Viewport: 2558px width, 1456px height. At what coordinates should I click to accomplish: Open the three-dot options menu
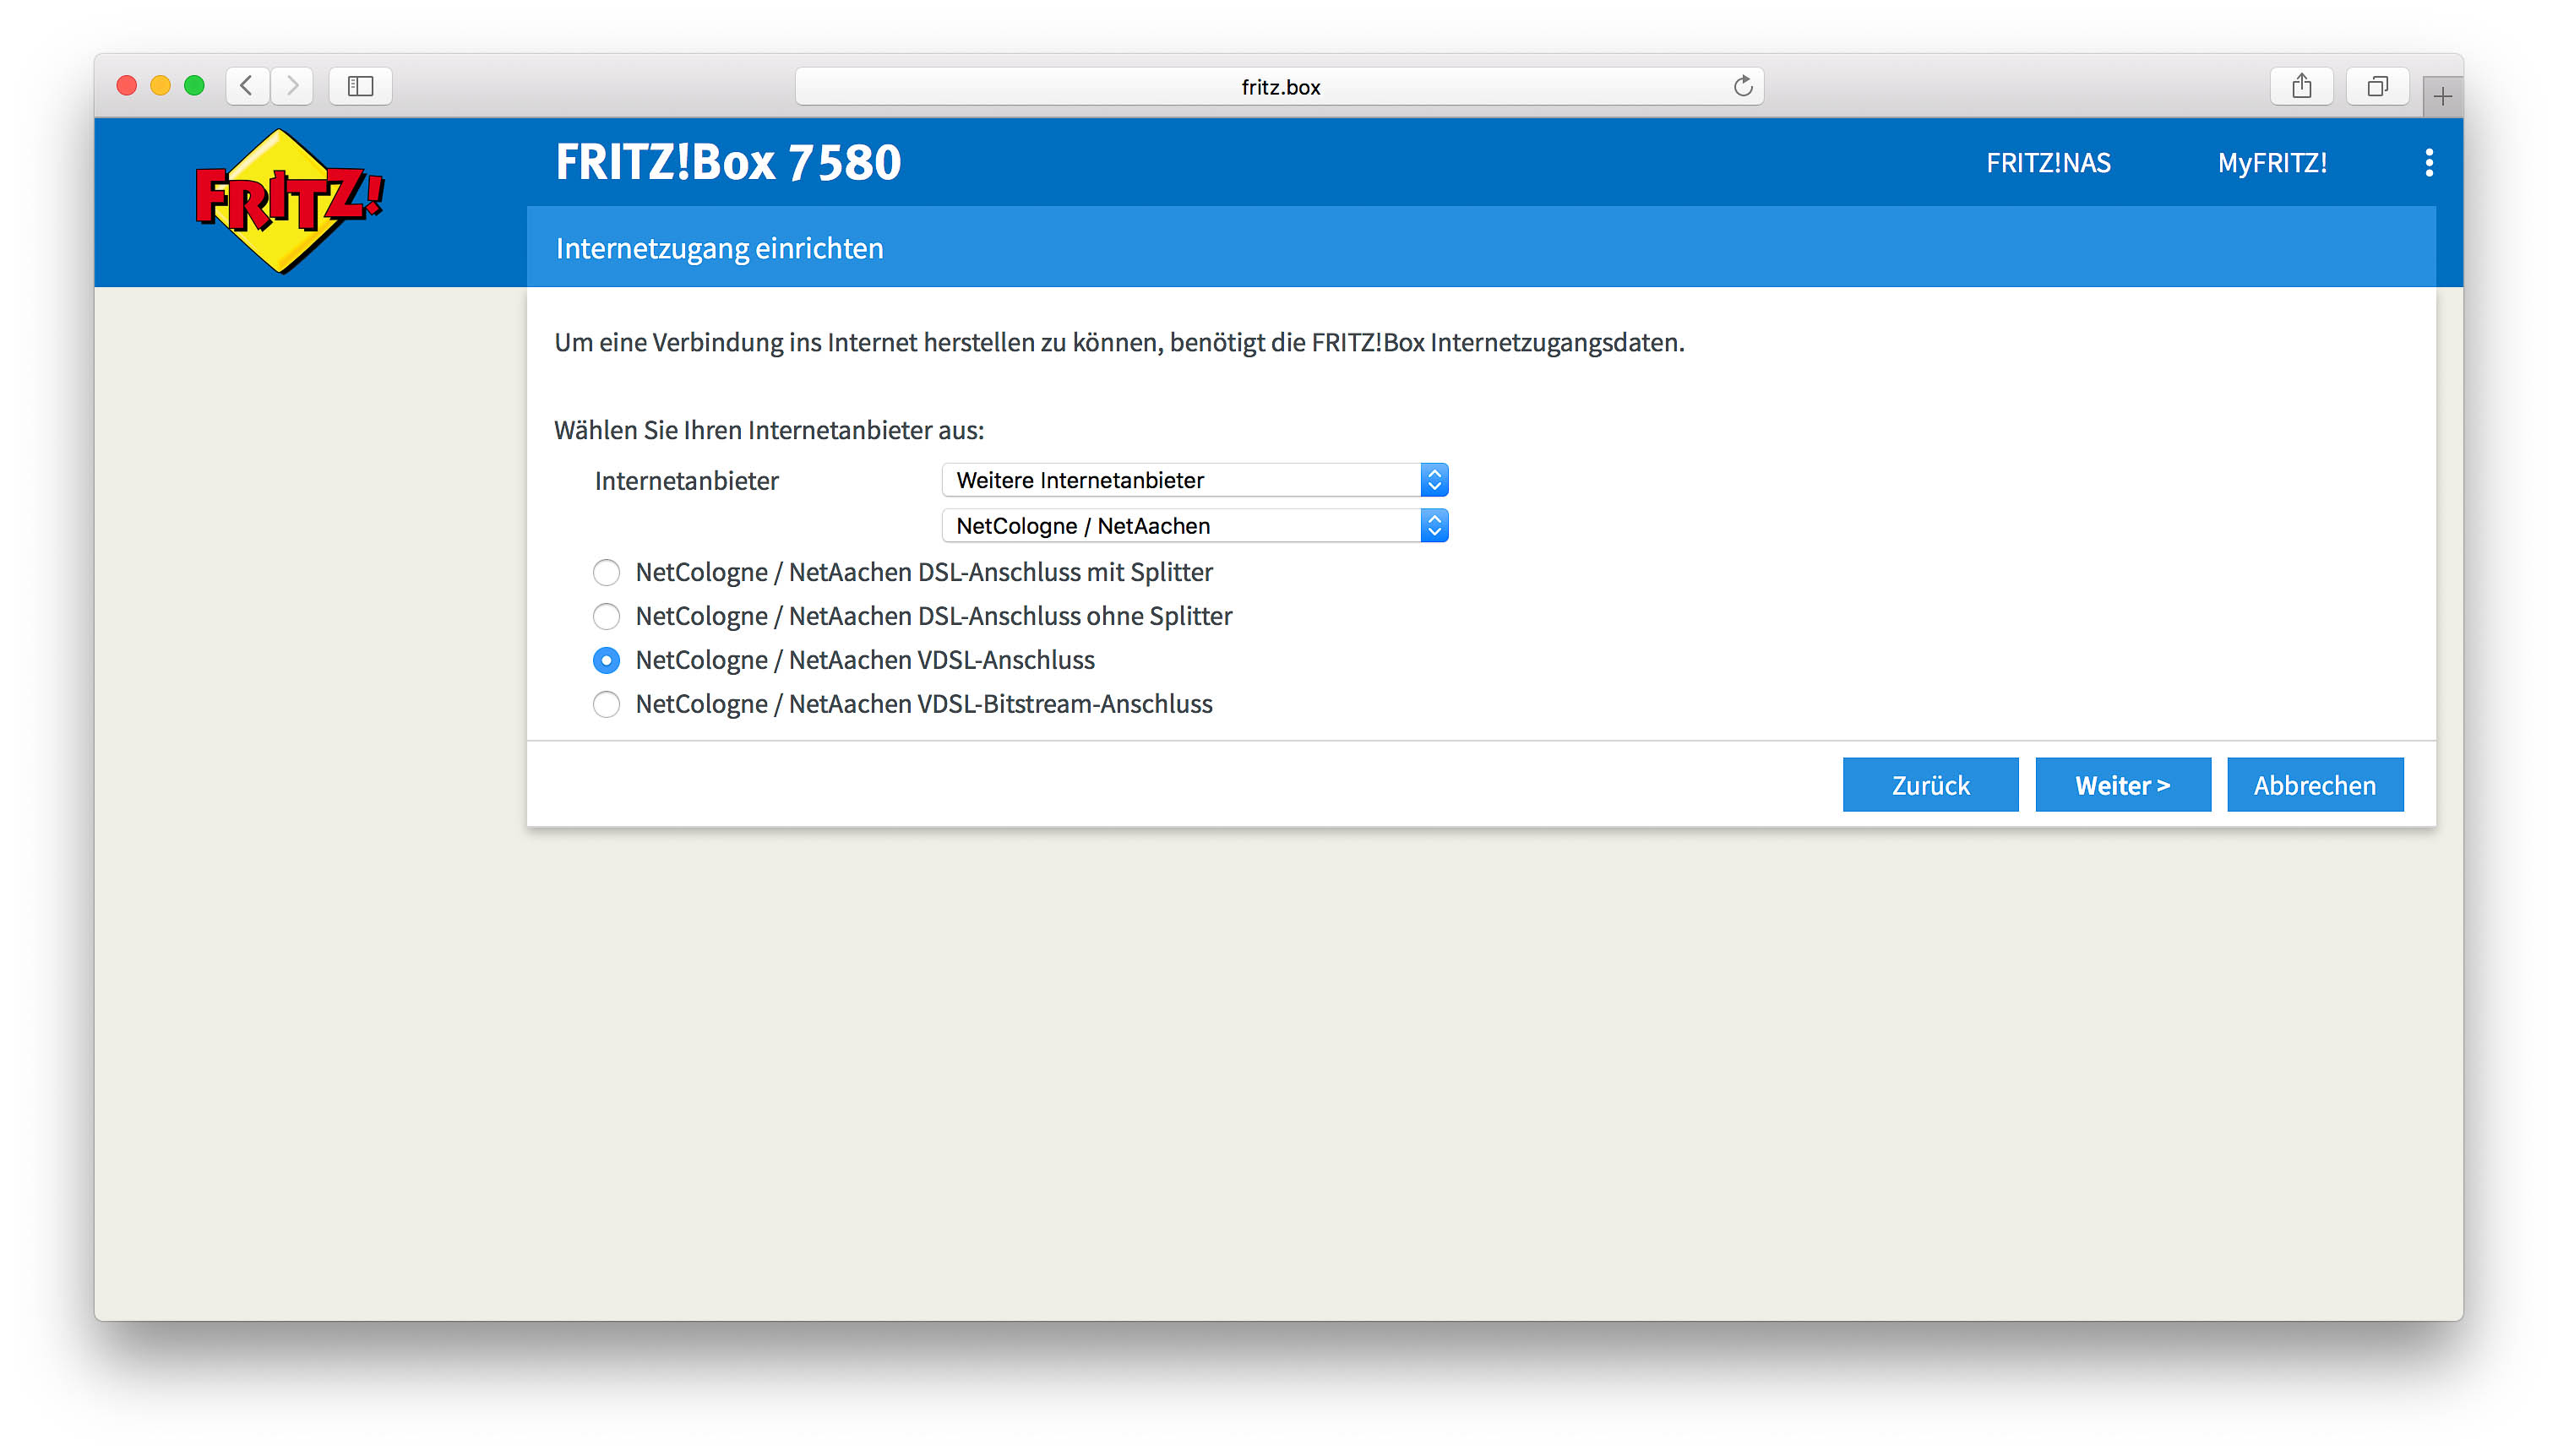[x=2429, y=162]
